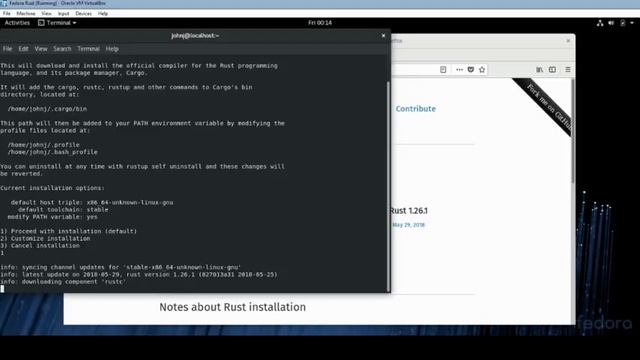Open VirtualBox Machine menu
This screenshot has width=640, height=360.
26,13
